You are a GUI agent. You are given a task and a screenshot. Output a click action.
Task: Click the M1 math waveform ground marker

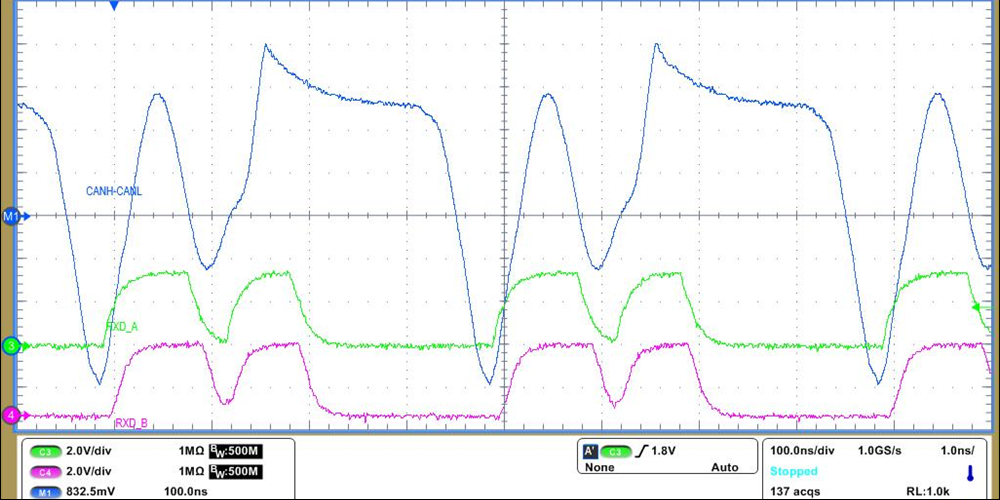pyautogui.click(x=11, y=216)
